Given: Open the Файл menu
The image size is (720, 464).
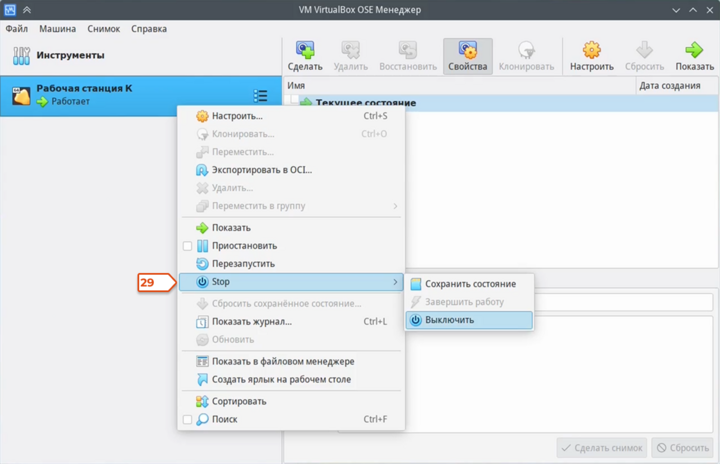Looking at the screenshot, I should click(x=17, y=29).
